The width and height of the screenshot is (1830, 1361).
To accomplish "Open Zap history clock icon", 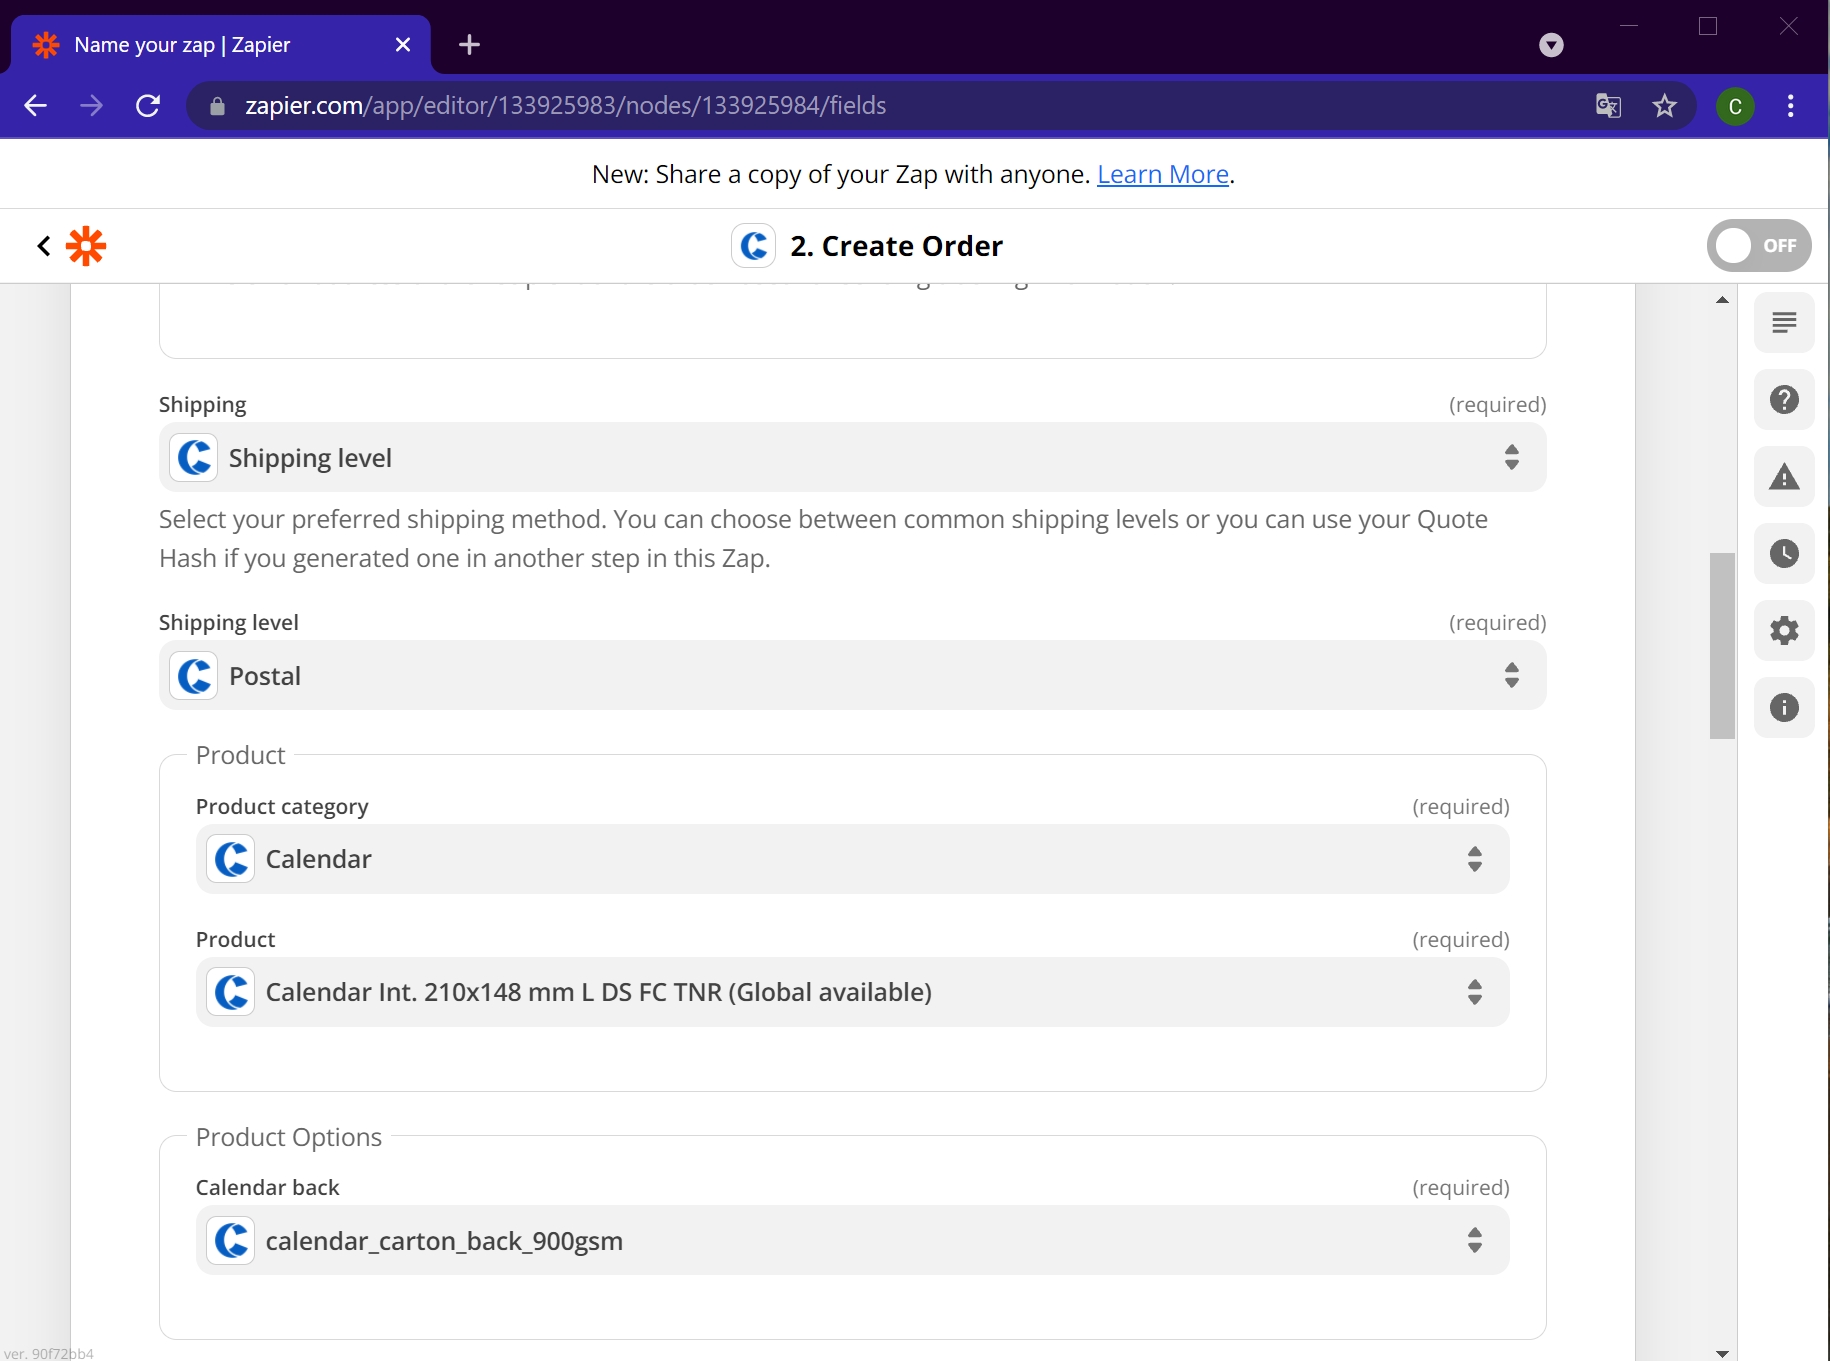I will click(1784, 554).
